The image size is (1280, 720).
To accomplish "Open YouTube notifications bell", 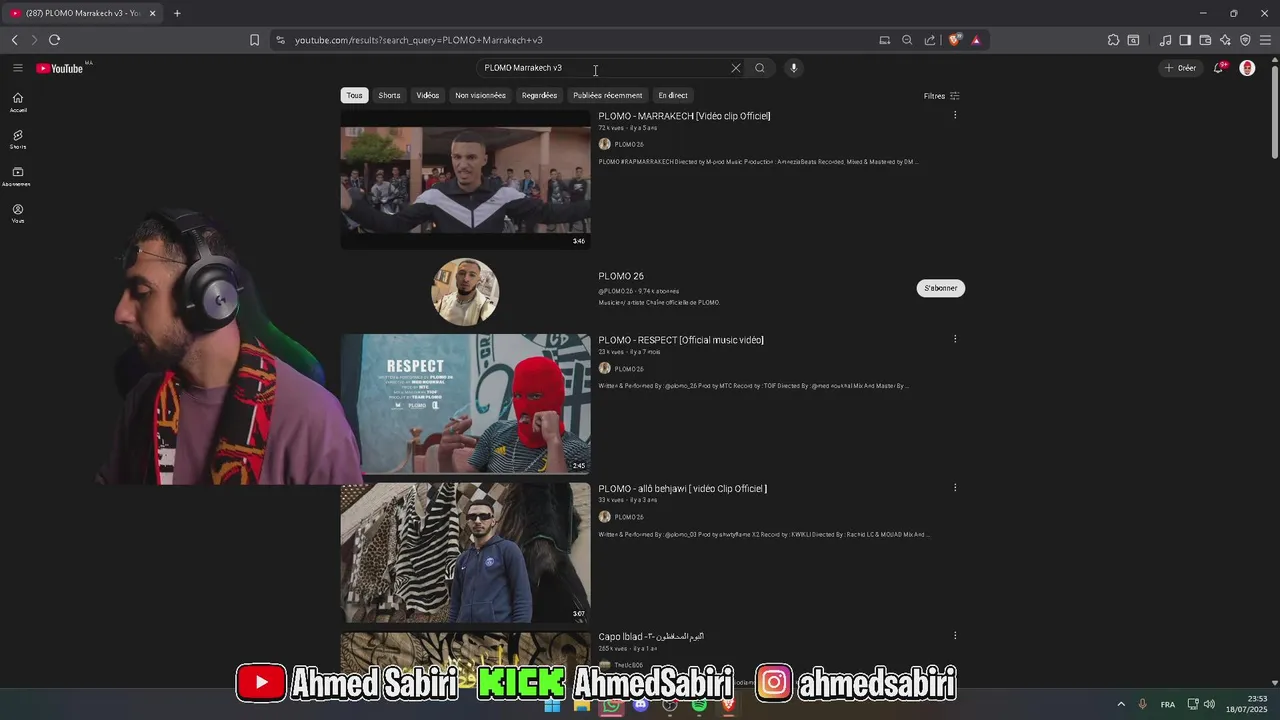I will (x=1219, y=68).
